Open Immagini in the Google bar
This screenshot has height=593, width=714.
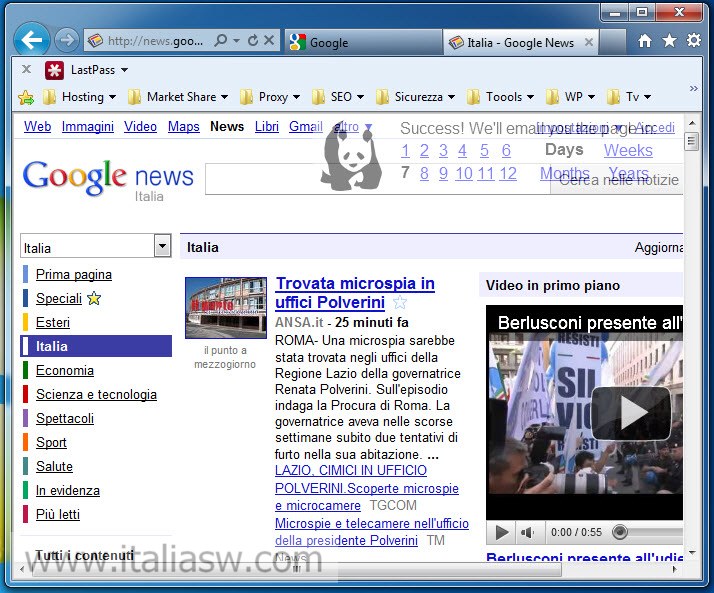pyautogui.click(x=88, y=127)
